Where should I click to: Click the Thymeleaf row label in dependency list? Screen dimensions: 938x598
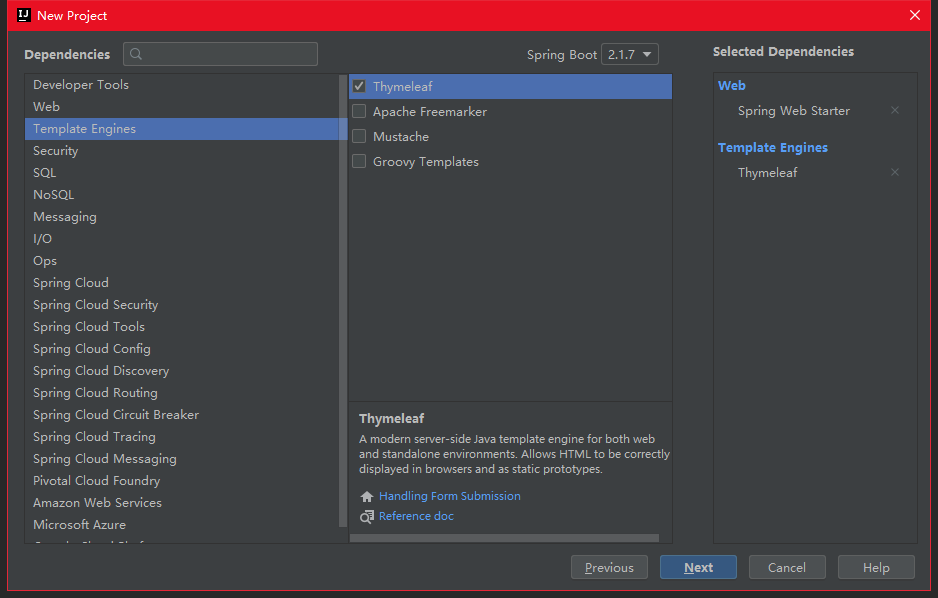[x=403, y=87]
